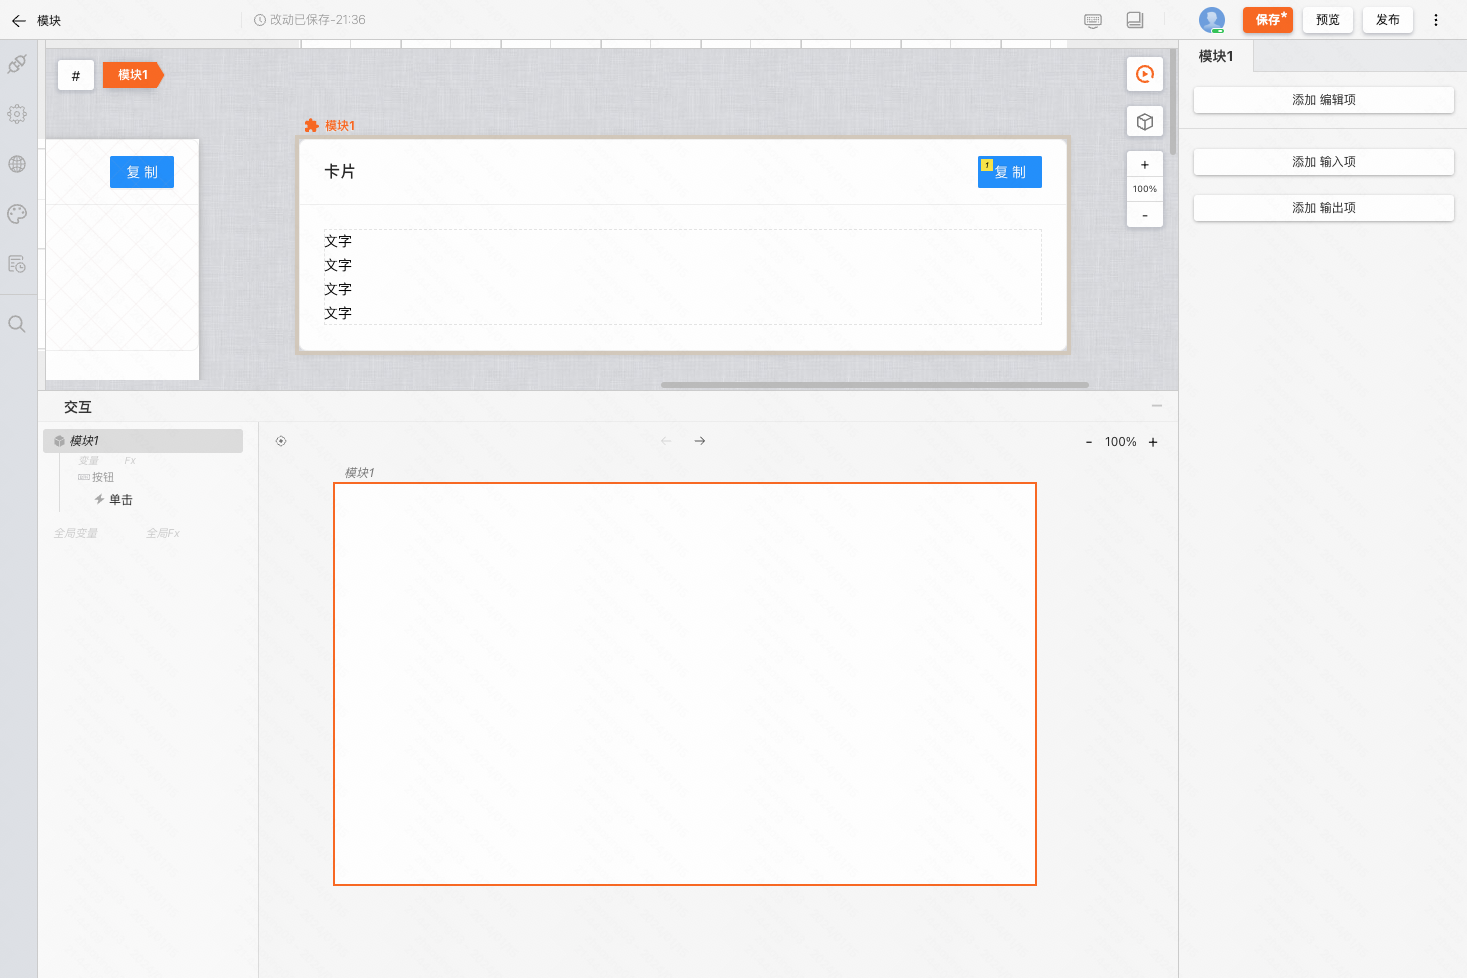
Task: Open the history log icon in left sidebar
Action: (17, 264)
